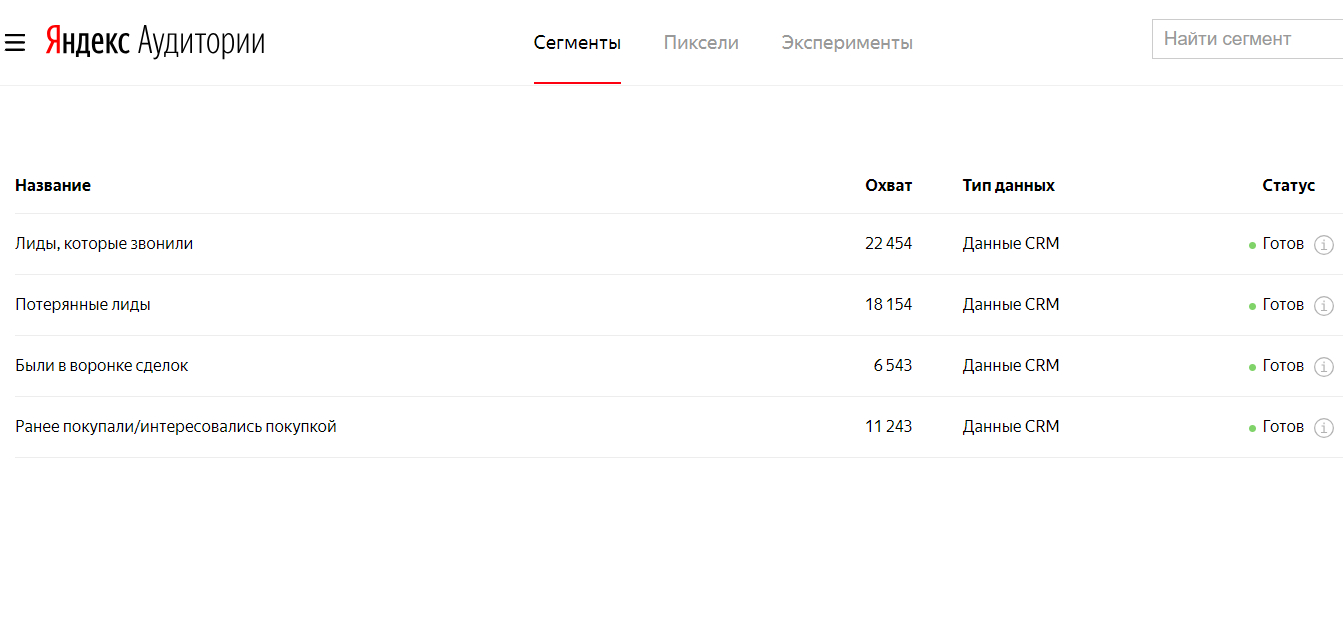Switch to the Сегменты tab
The image size is (1343, 630).
[x=577, y=42]
